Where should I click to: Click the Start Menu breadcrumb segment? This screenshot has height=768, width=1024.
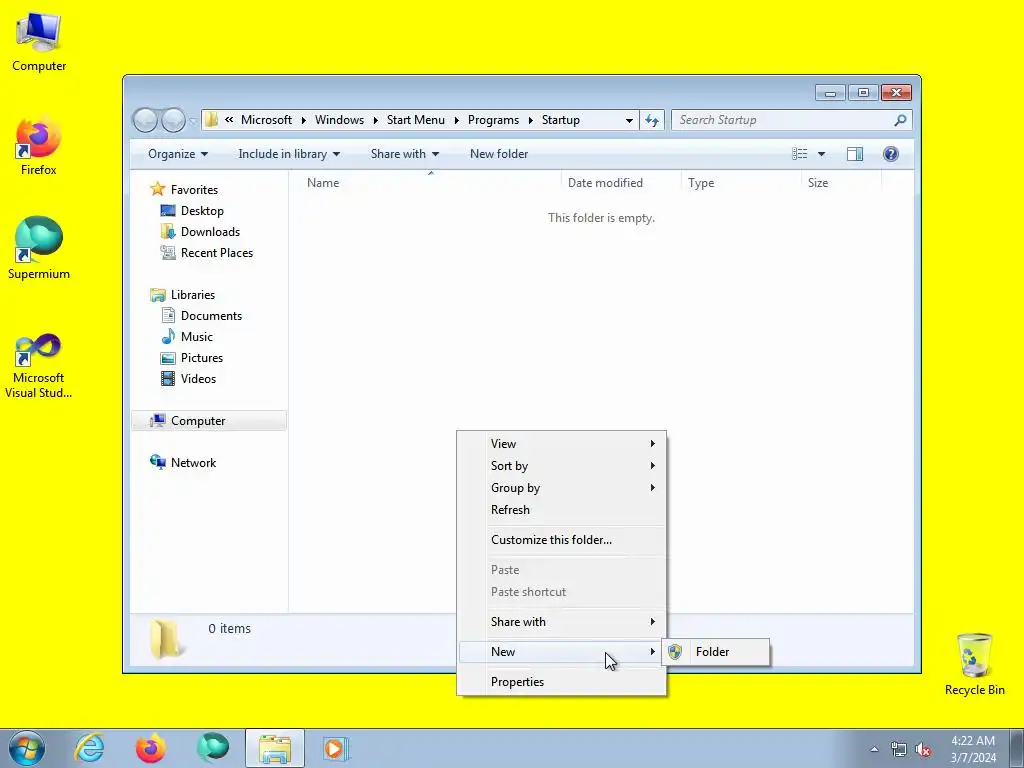(x=415, y=120)
